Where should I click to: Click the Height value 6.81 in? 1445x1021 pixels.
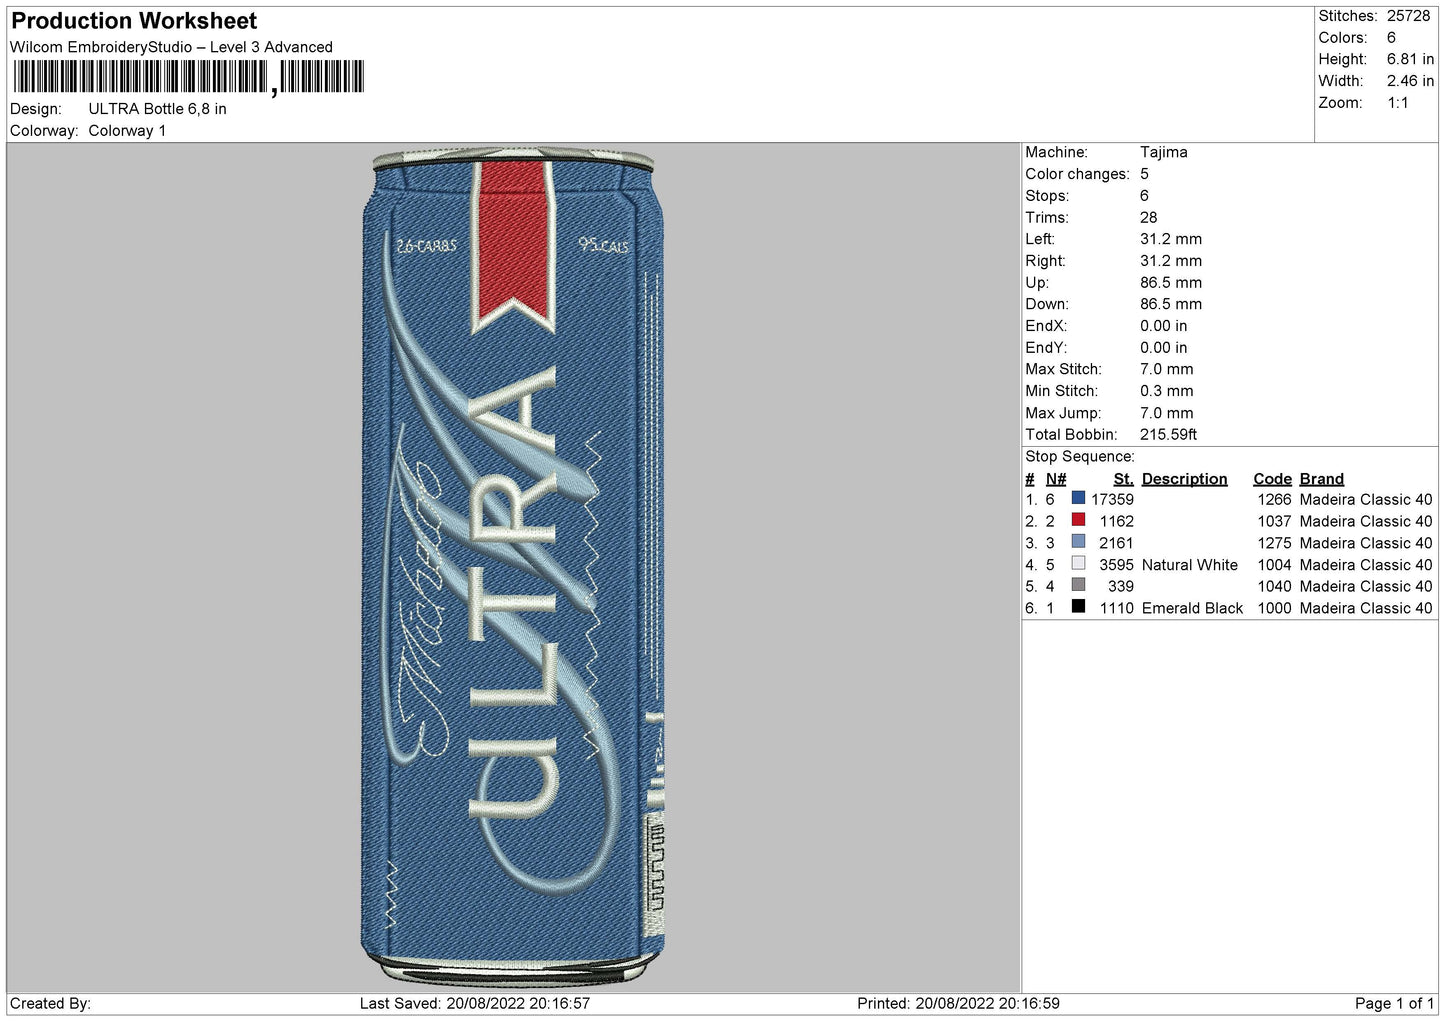tap(1410, 60)
